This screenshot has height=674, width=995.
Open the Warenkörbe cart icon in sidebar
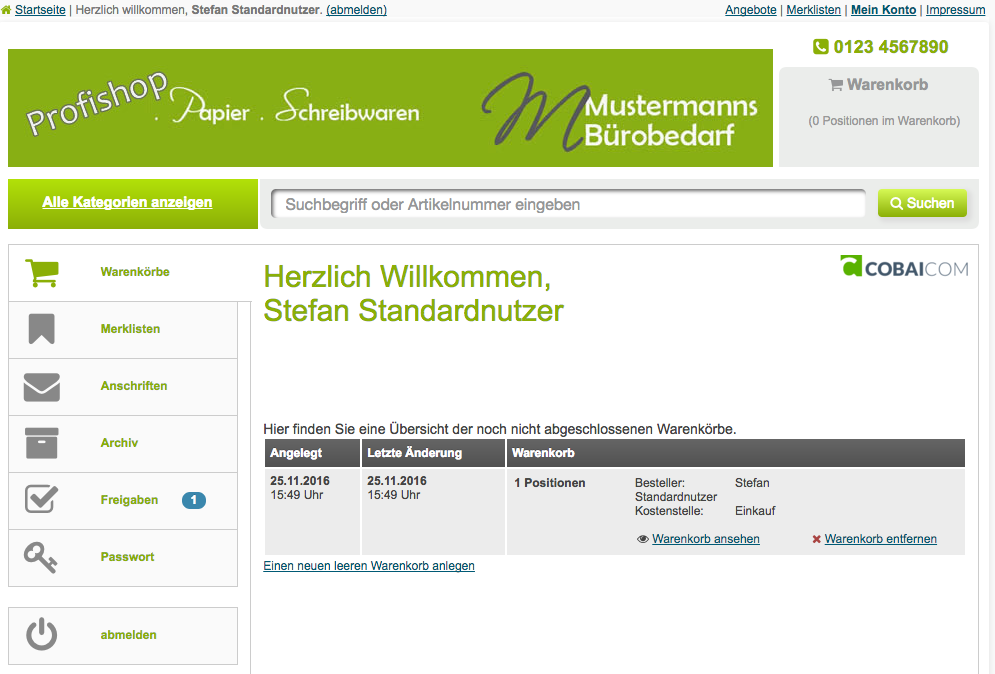coord(41,271)
